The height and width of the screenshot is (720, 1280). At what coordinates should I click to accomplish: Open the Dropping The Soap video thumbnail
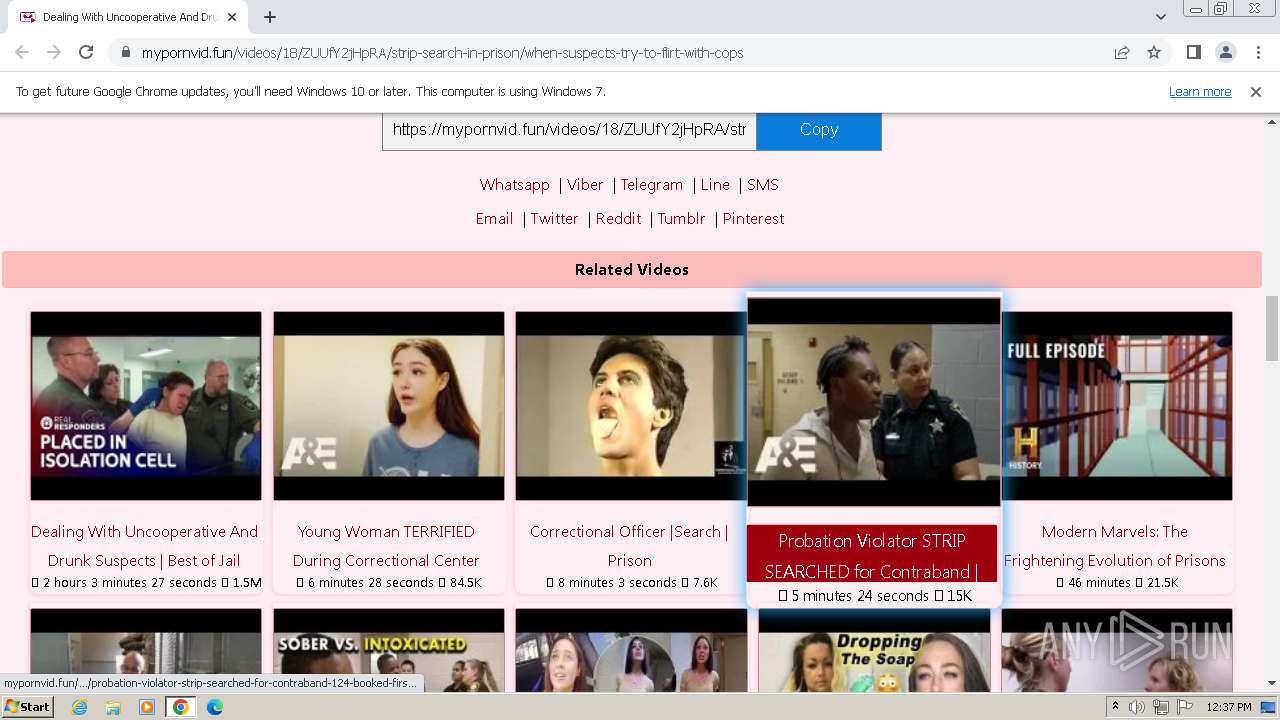[x=874, y=651]
